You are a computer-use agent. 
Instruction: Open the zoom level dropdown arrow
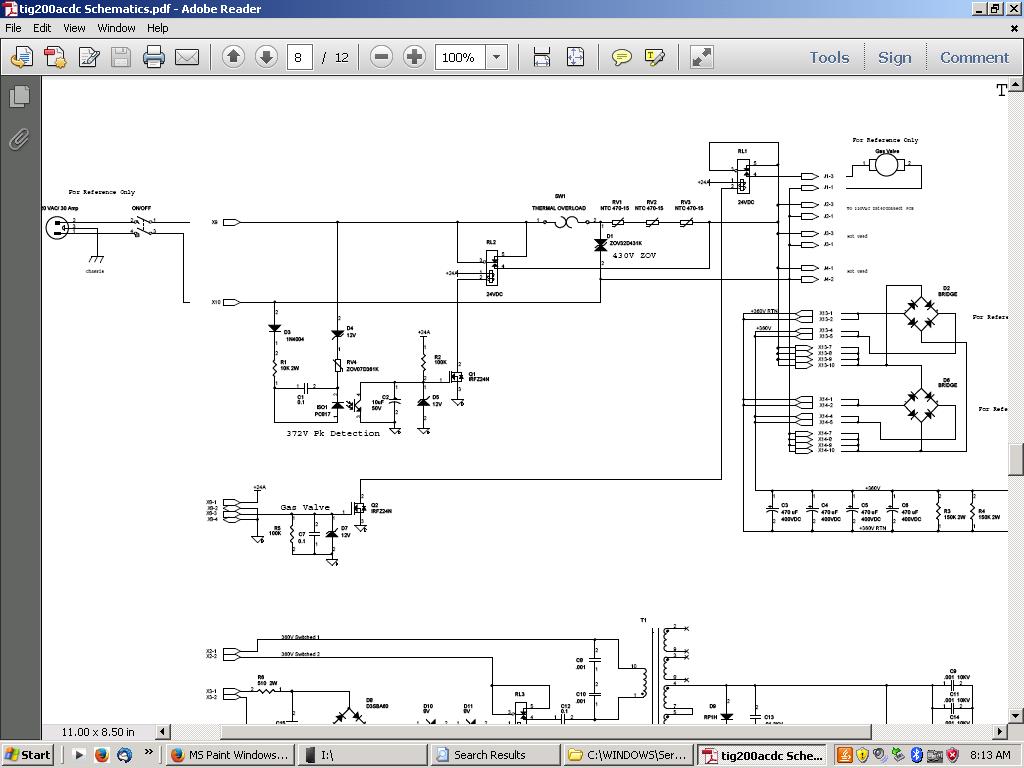496,57
